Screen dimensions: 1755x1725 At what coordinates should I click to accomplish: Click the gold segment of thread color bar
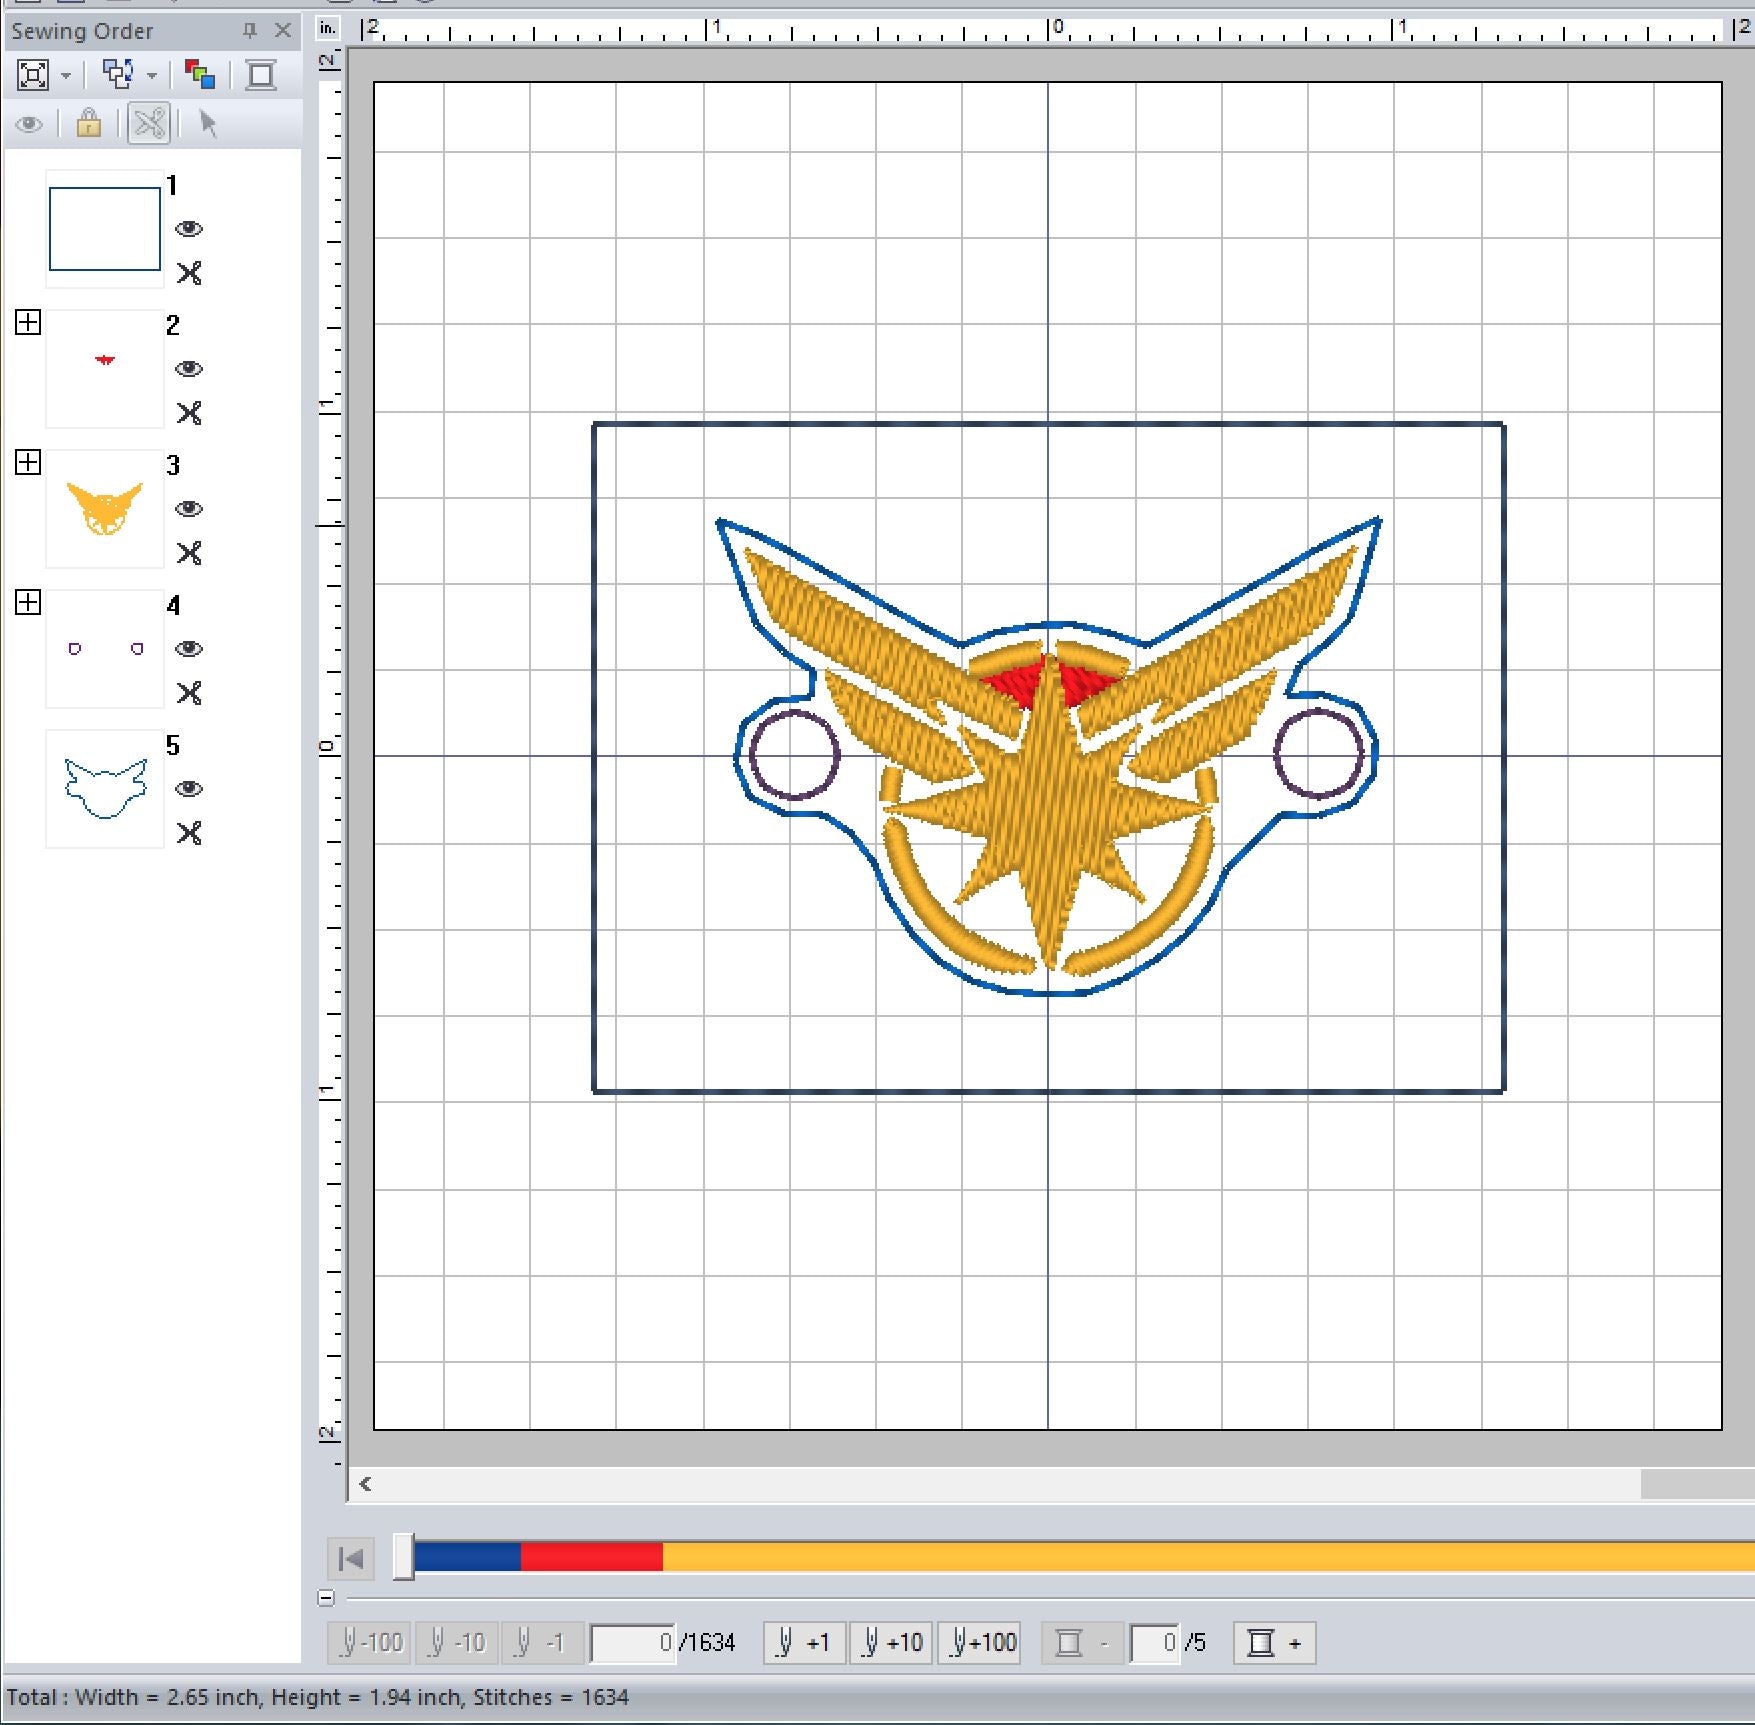tap(1208, 1557)
